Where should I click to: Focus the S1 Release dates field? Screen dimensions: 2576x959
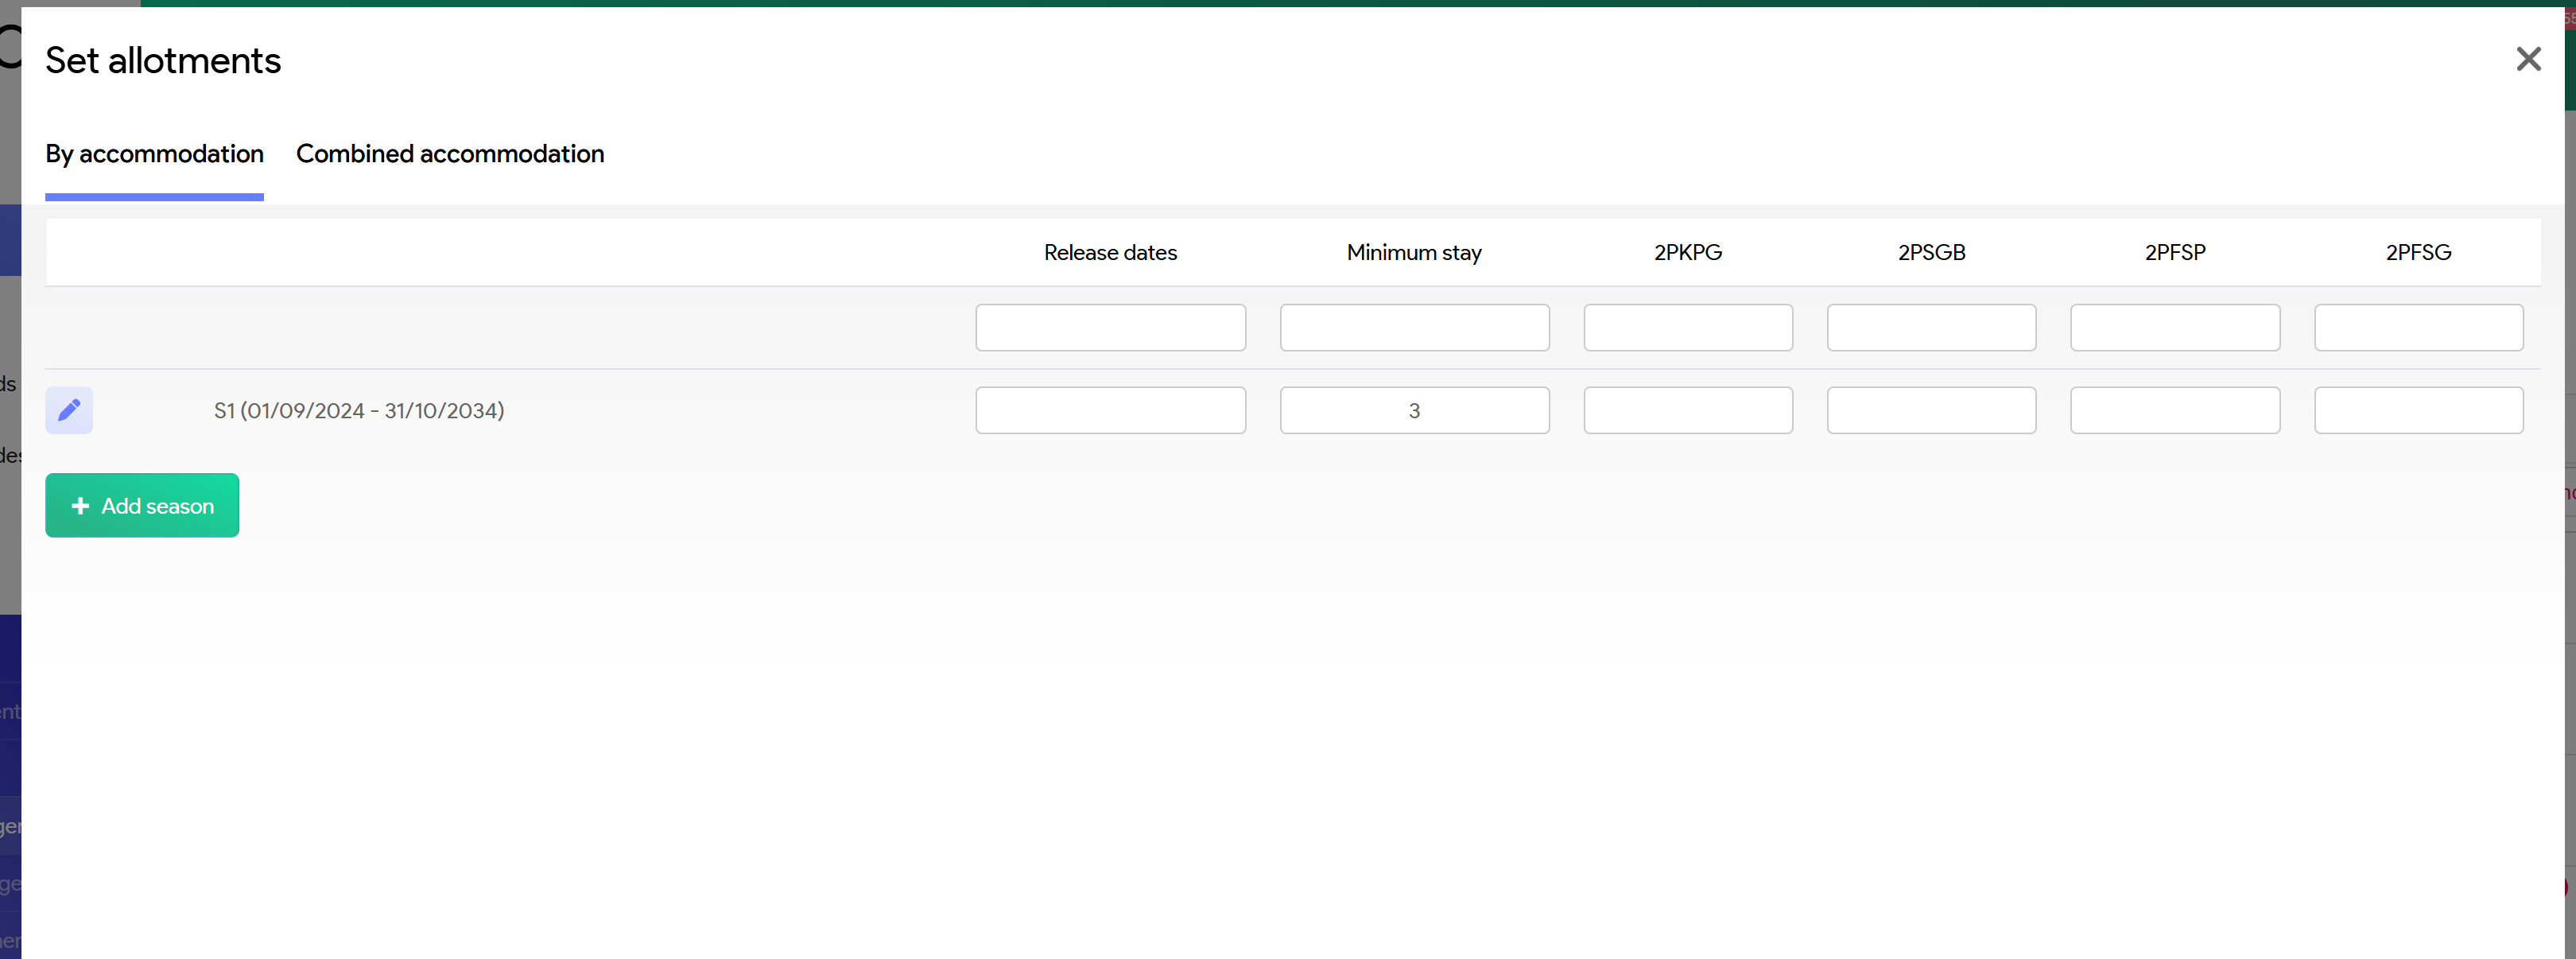click(x=1110, y=410)
